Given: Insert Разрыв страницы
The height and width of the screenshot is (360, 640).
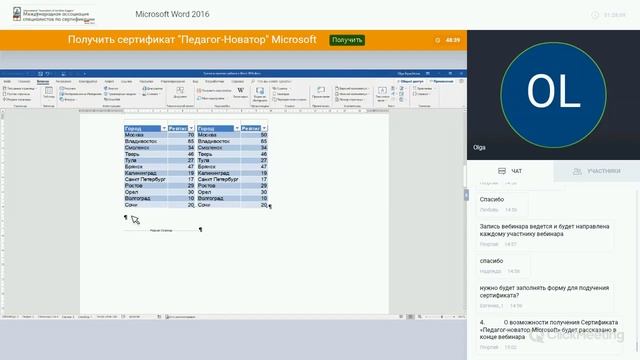Looking at the screenshot, I should point(17,99).
